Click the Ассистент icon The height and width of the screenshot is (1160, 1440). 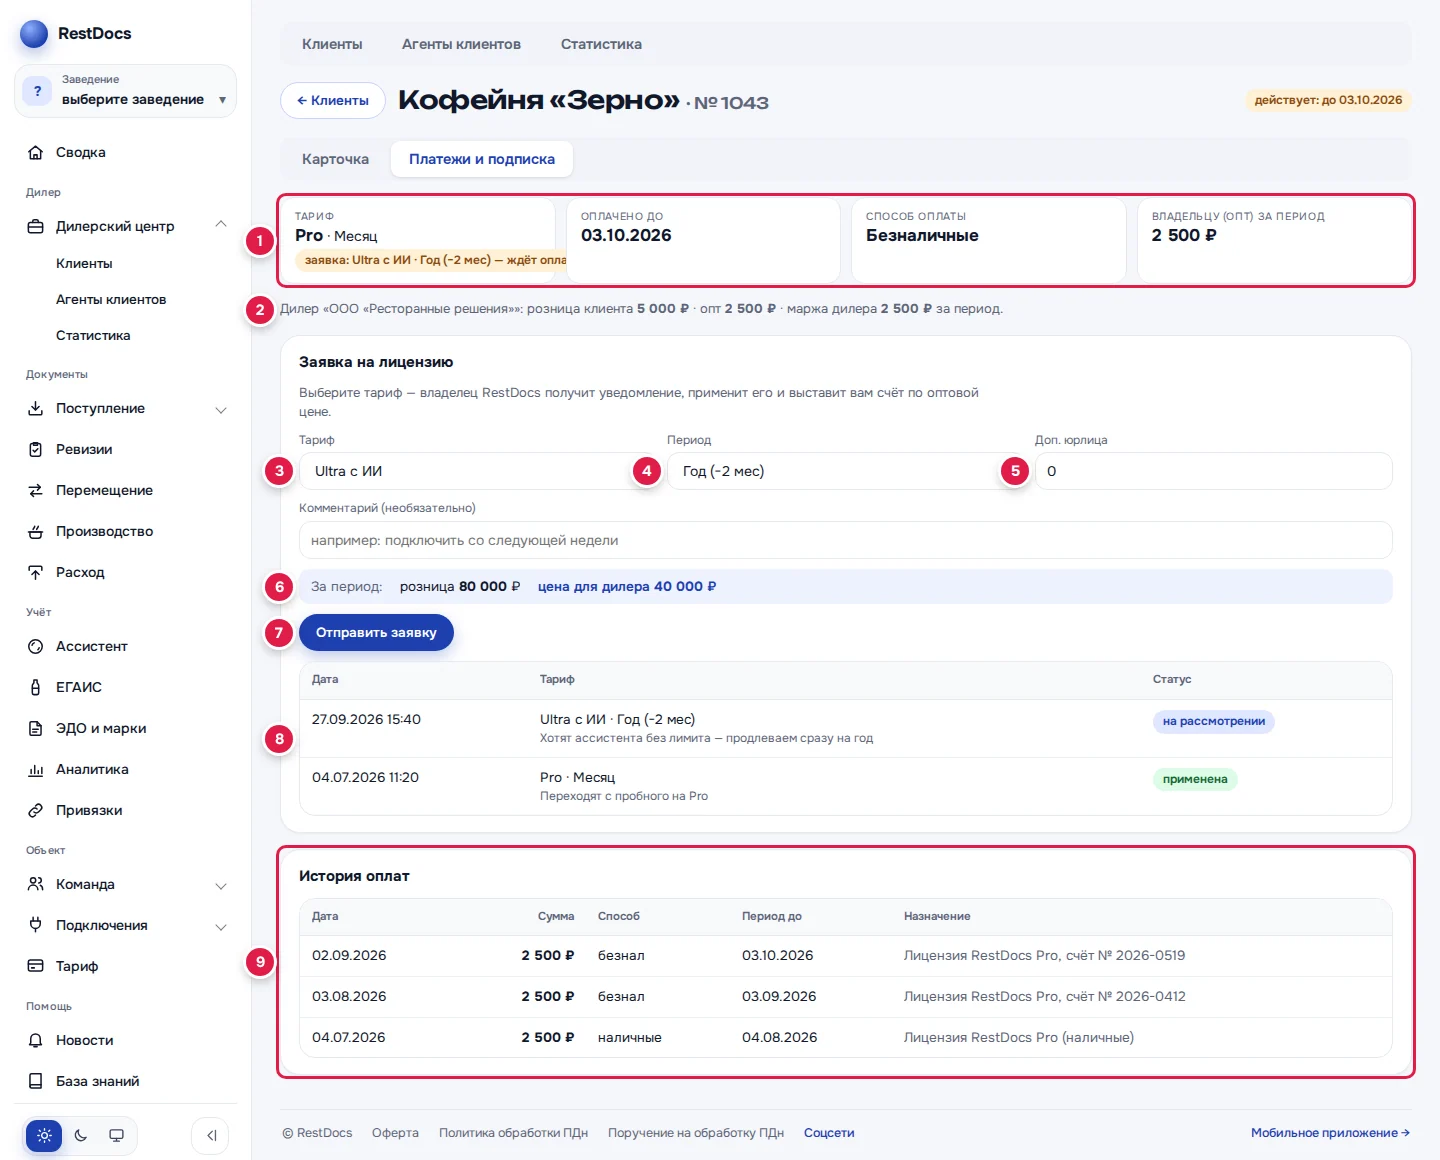coord(36,647)
